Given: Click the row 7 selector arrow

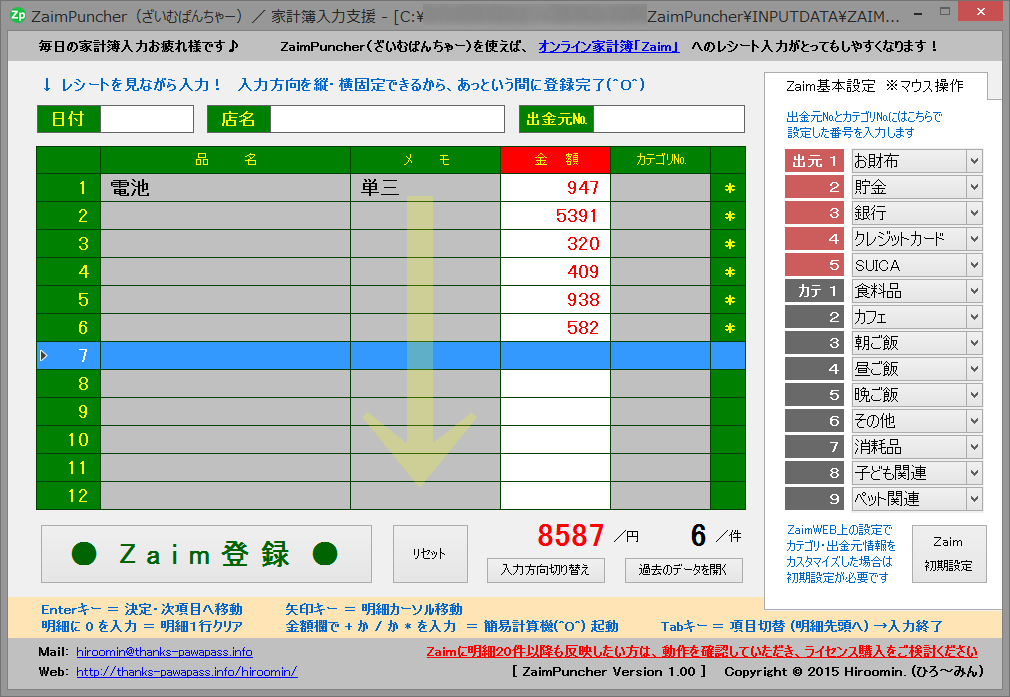Looking at the screenshot, I should pos(44,356).
